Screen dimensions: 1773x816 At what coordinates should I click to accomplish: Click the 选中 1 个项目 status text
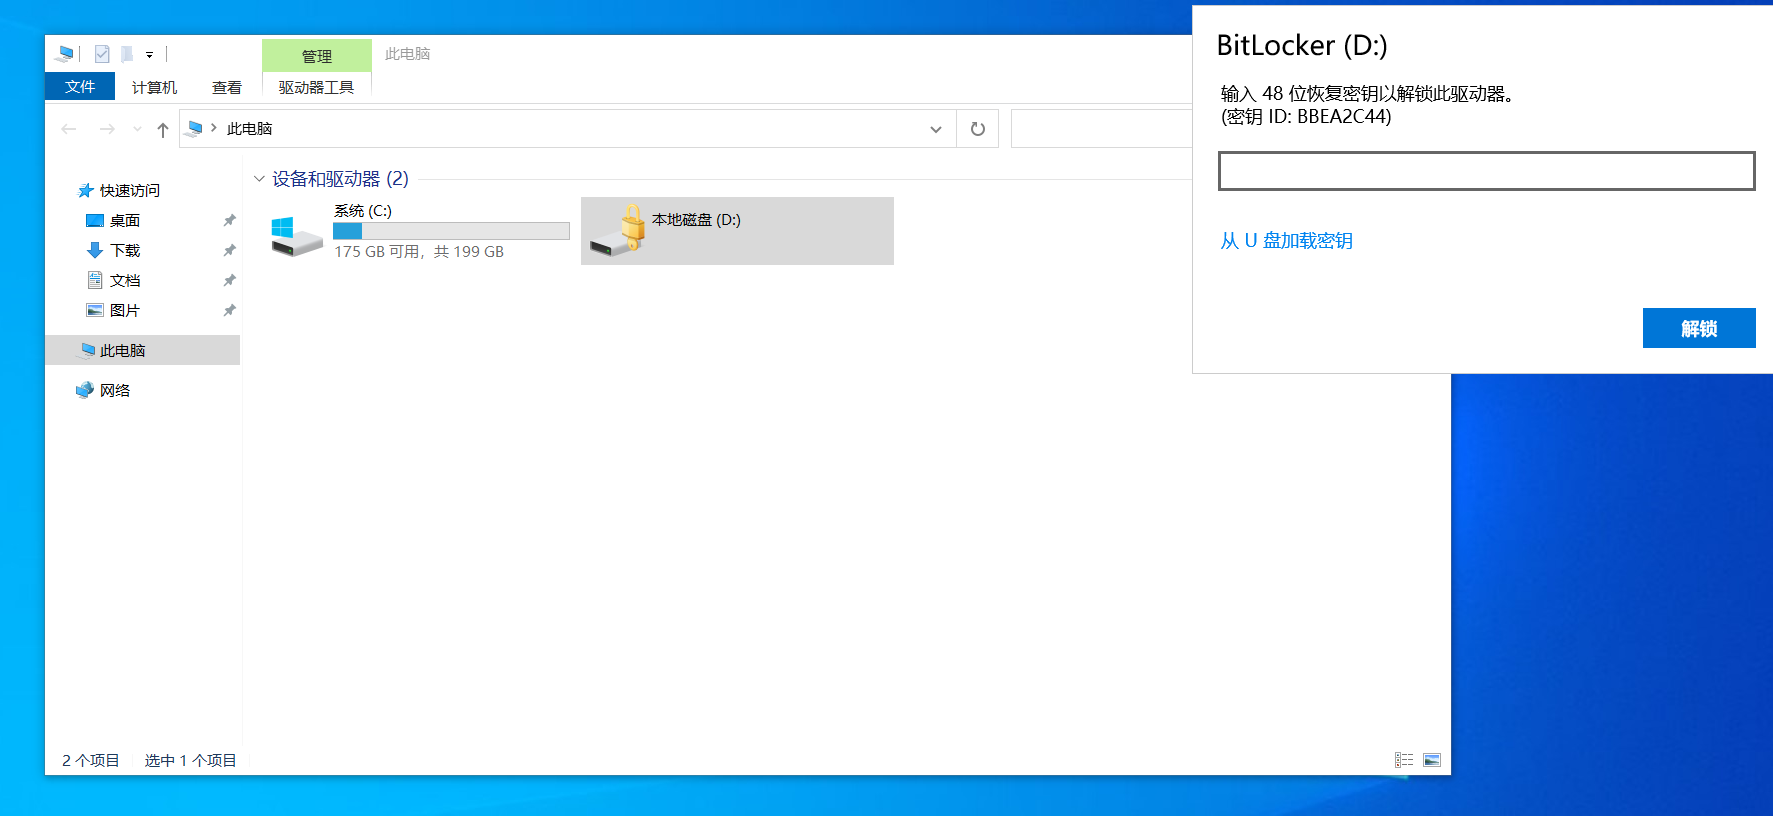(x=190, y=760)
